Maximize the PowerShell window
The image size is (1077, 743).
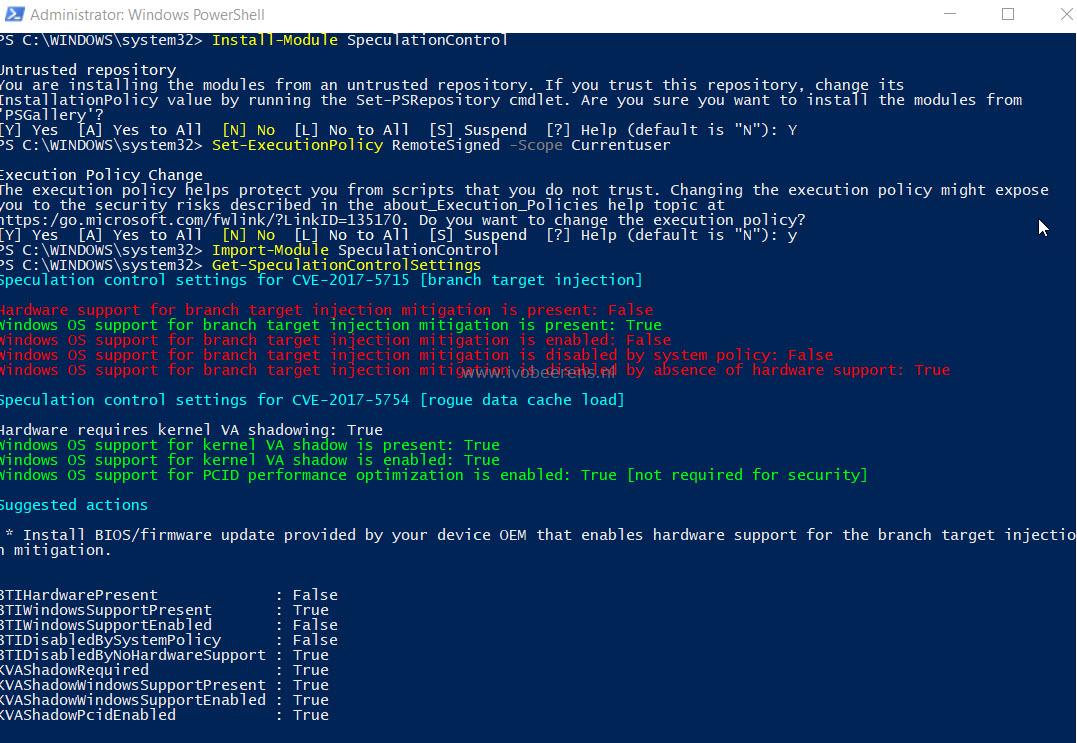1008,14
